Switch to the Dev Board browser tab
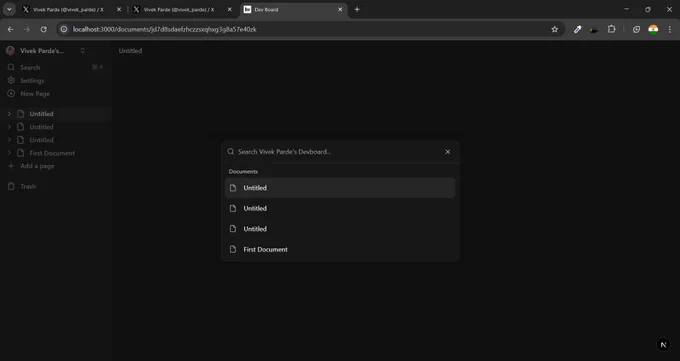The image size is (680, 361). click(x=294, y=10)
